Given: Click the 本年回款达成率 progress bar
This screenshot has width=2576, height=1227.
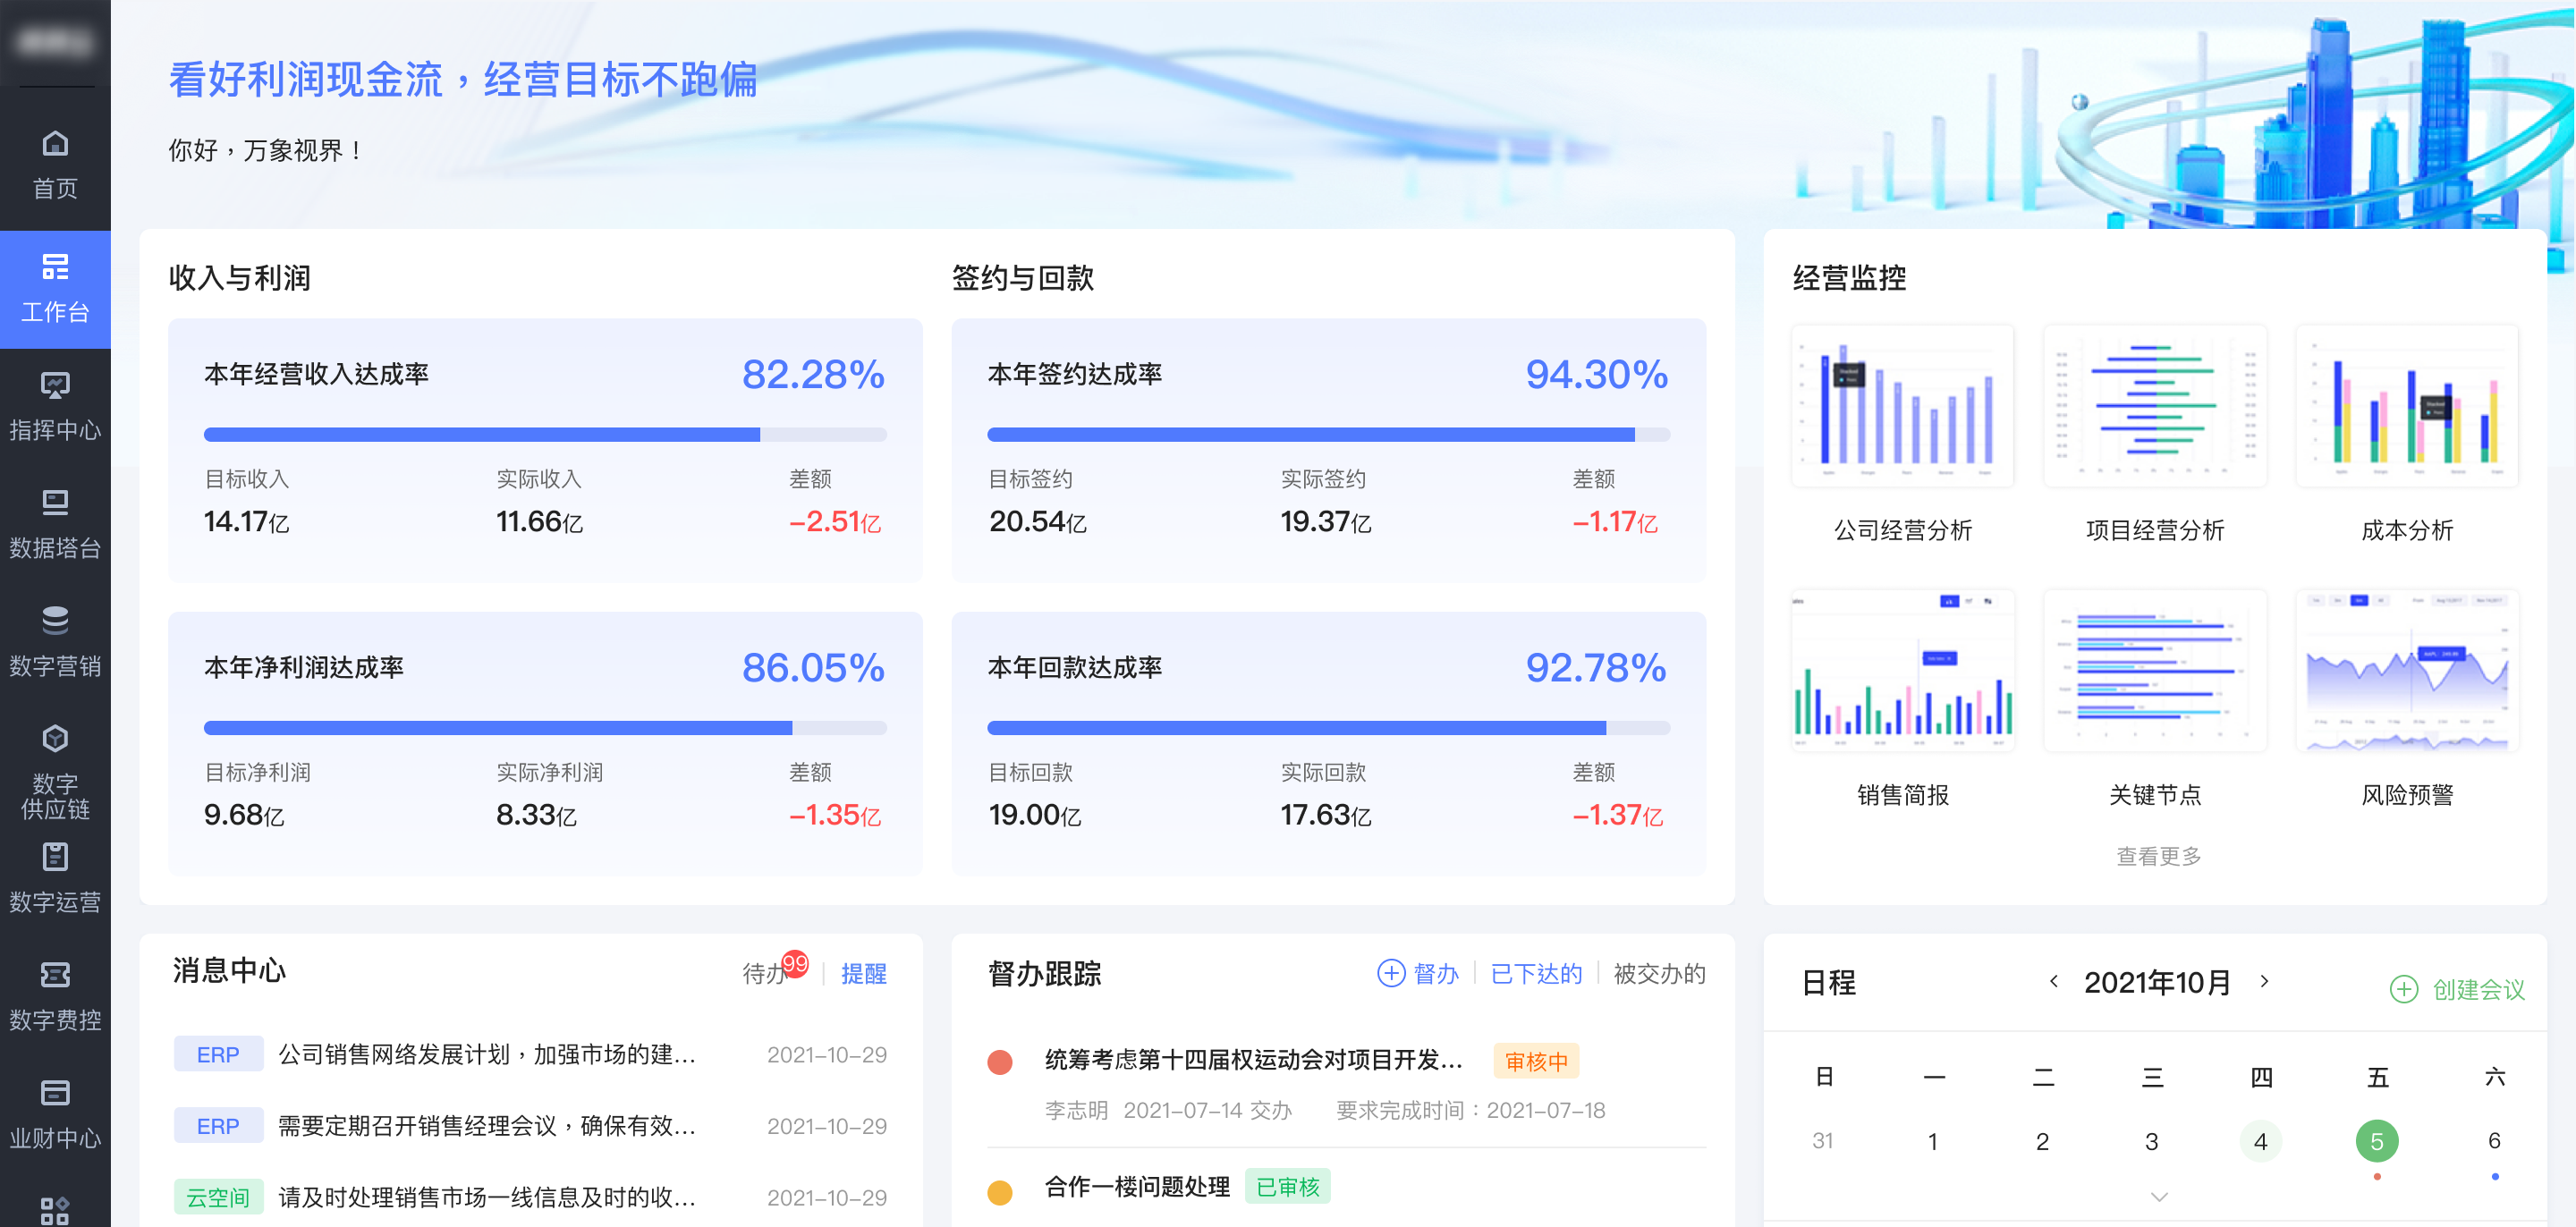Looking at the screenshot, I should click(1328, 727).
